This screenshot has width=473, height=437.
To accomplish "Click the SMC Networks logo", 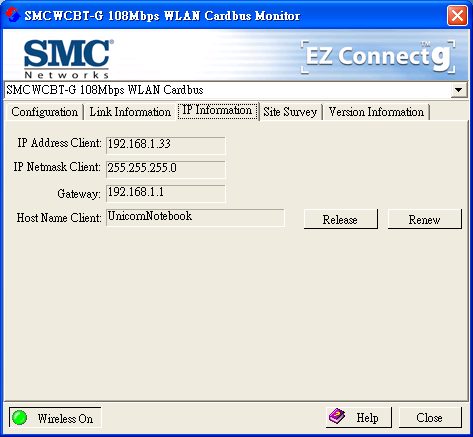I will 69,59.
